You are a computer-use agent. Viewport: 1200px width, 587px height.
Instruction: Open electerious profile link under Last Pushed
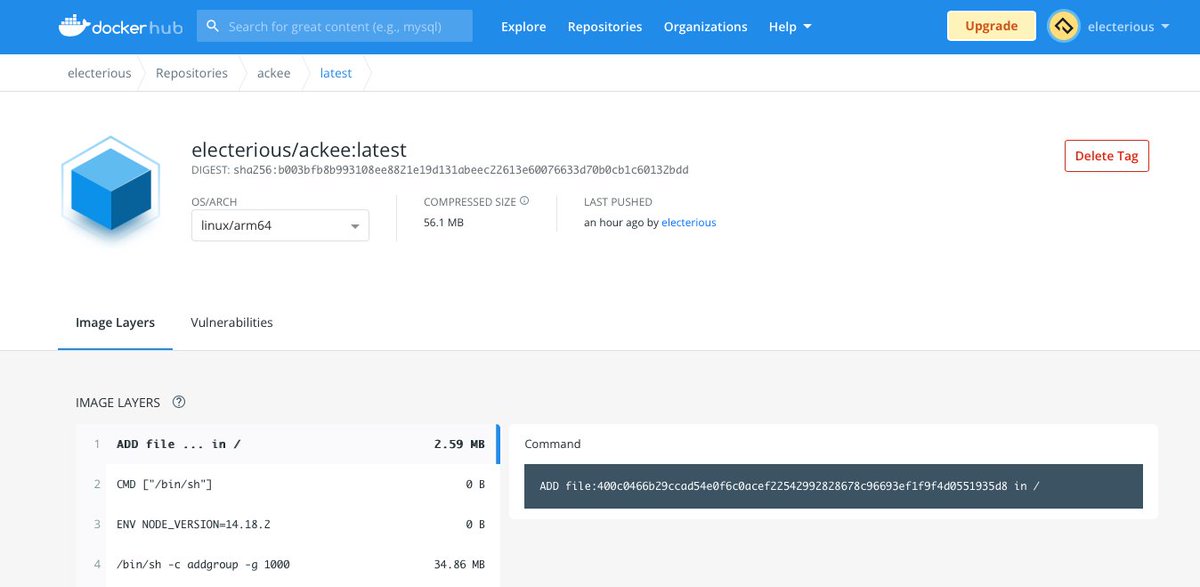pos(689,223)
